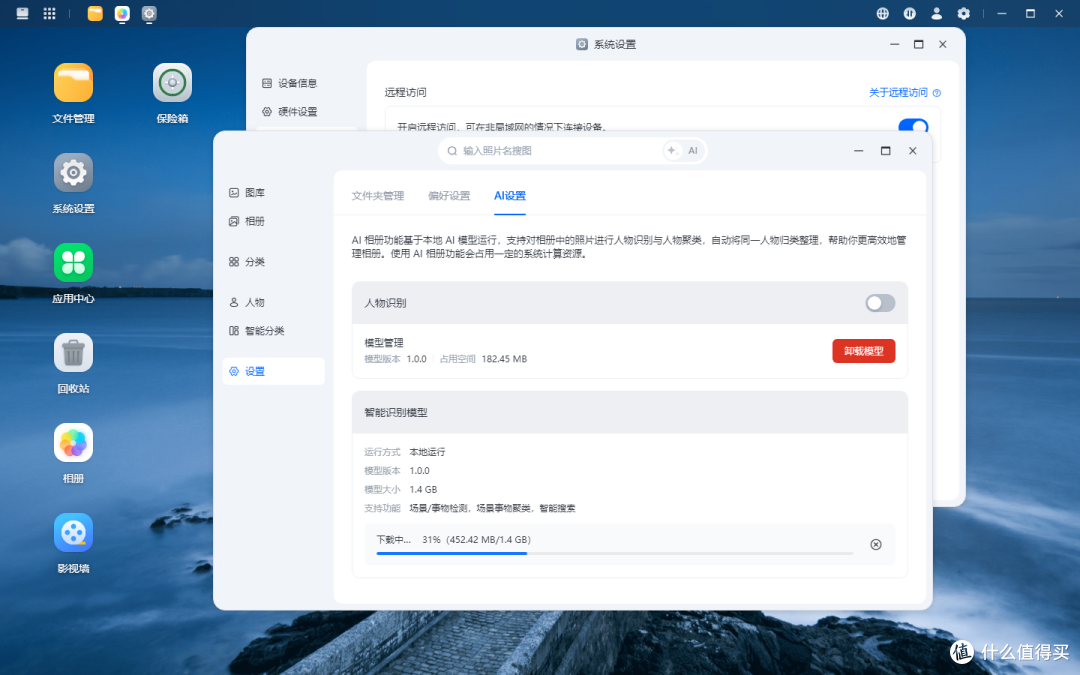Click the 下载中... 31% status text
This screenshot has width=1080, height=675.
tap(453, 539)
